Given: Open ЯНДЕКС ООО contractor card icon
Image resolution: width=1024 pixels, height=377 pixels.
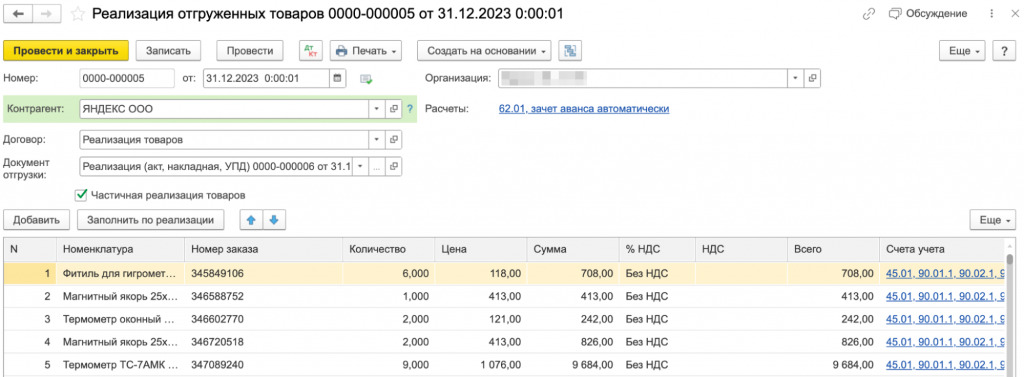Looking at the screenshot, I should (x=394, y=109).
